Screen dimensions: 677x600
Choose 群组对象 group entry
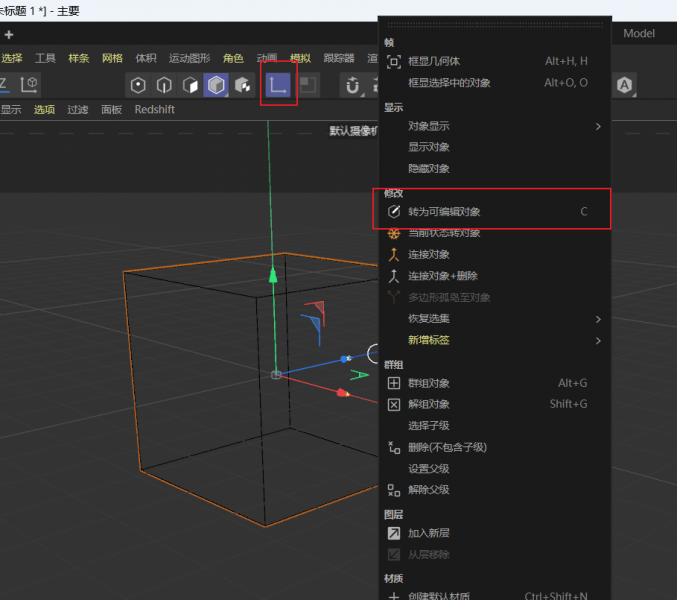pyautogui.click(x=495, y=383)
